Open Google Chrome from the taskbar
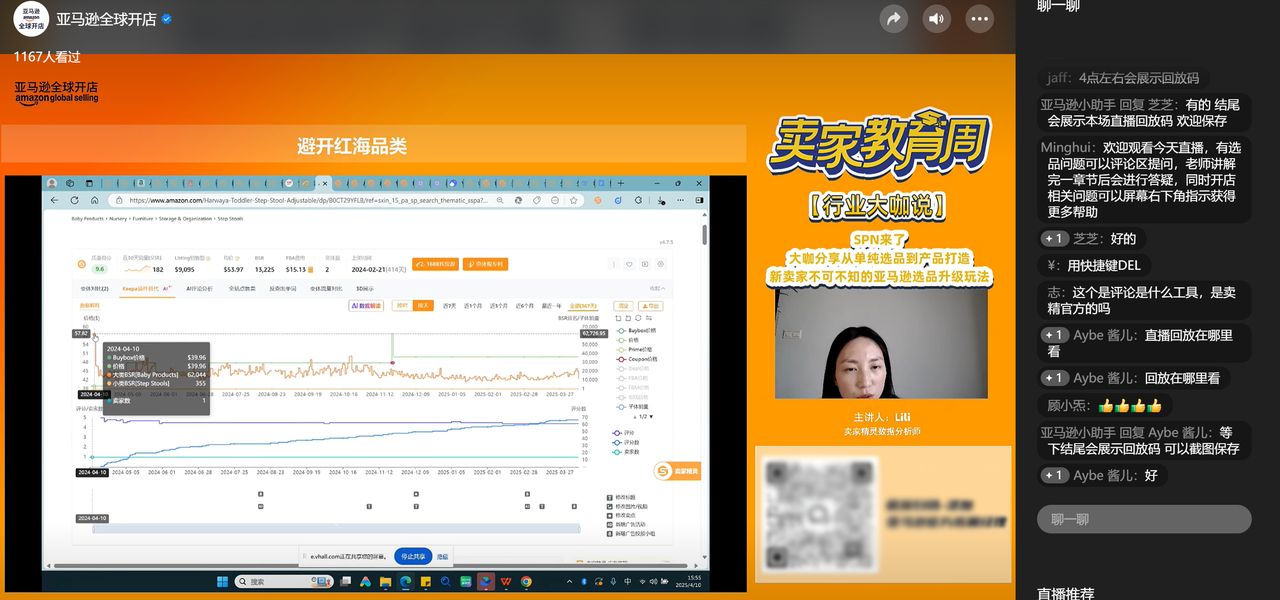The height and width of the screenshot is (600, 1280). click(x=526, y=581)
